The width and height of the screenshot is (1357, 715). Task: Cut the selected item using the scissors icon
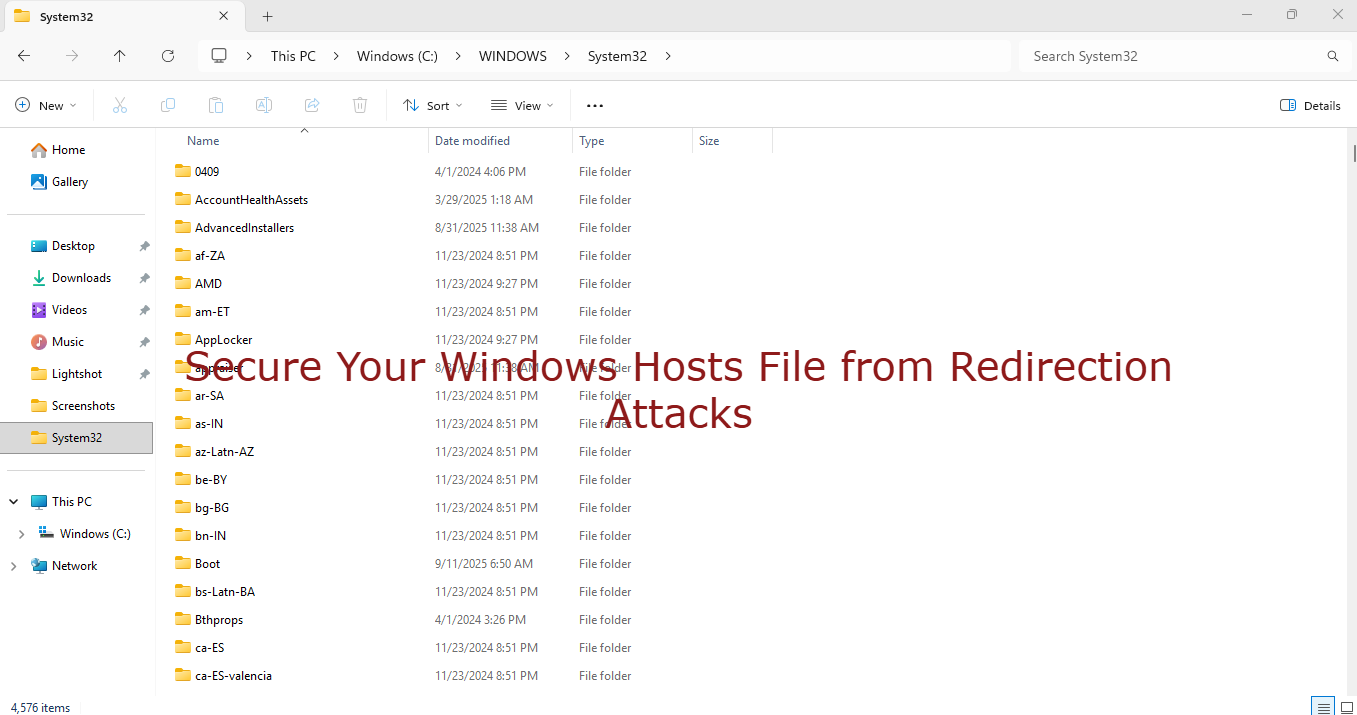click(x=119, y=105)
